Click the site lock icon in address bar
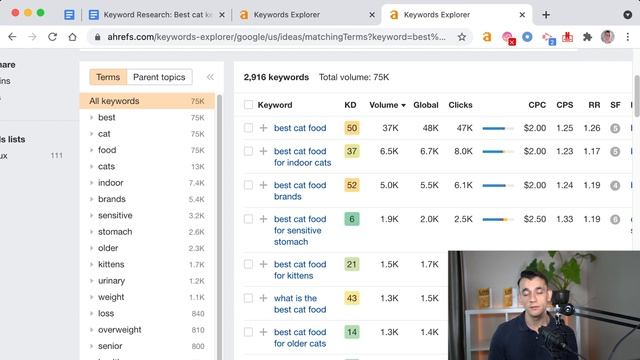The height and width of the screenshot is (360, 640). pyautogui.click(x=97, y=37)
